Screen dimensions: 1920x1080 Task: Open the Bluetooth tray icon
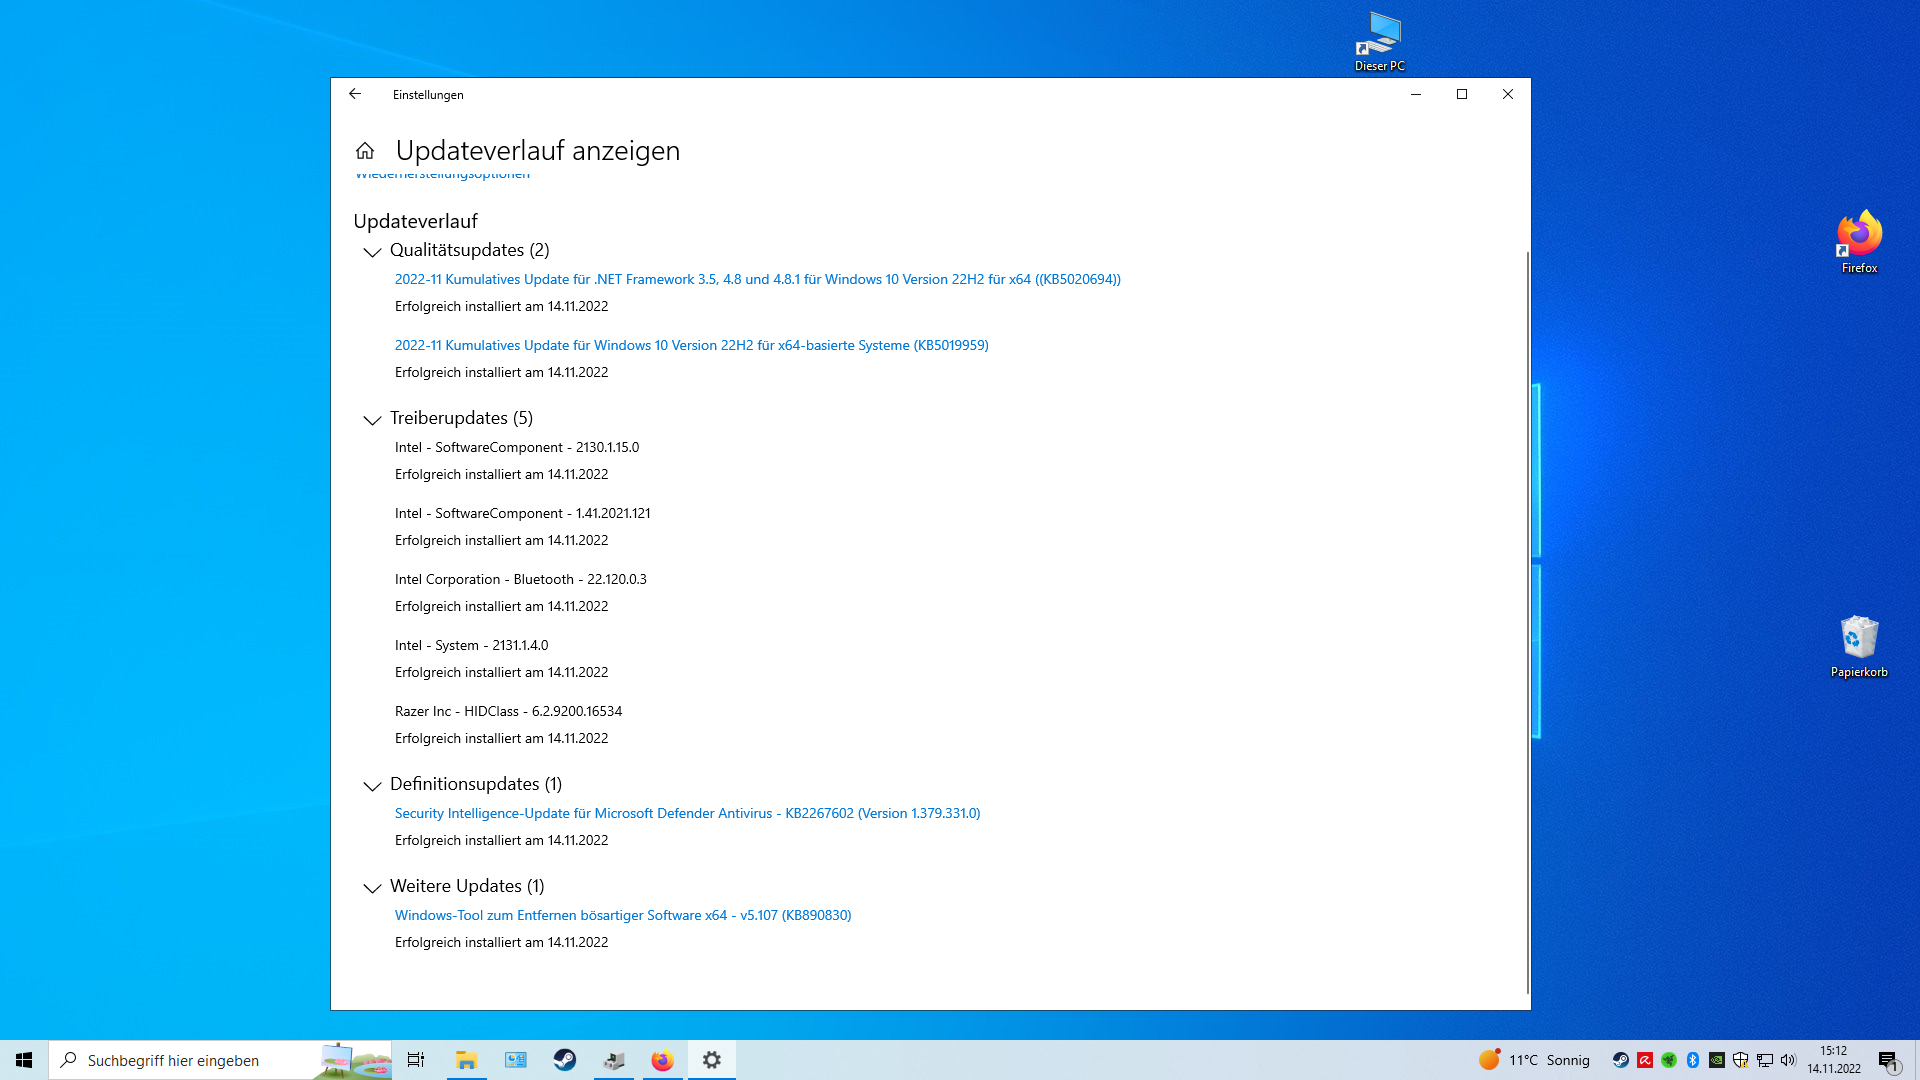point(1693,1060)
